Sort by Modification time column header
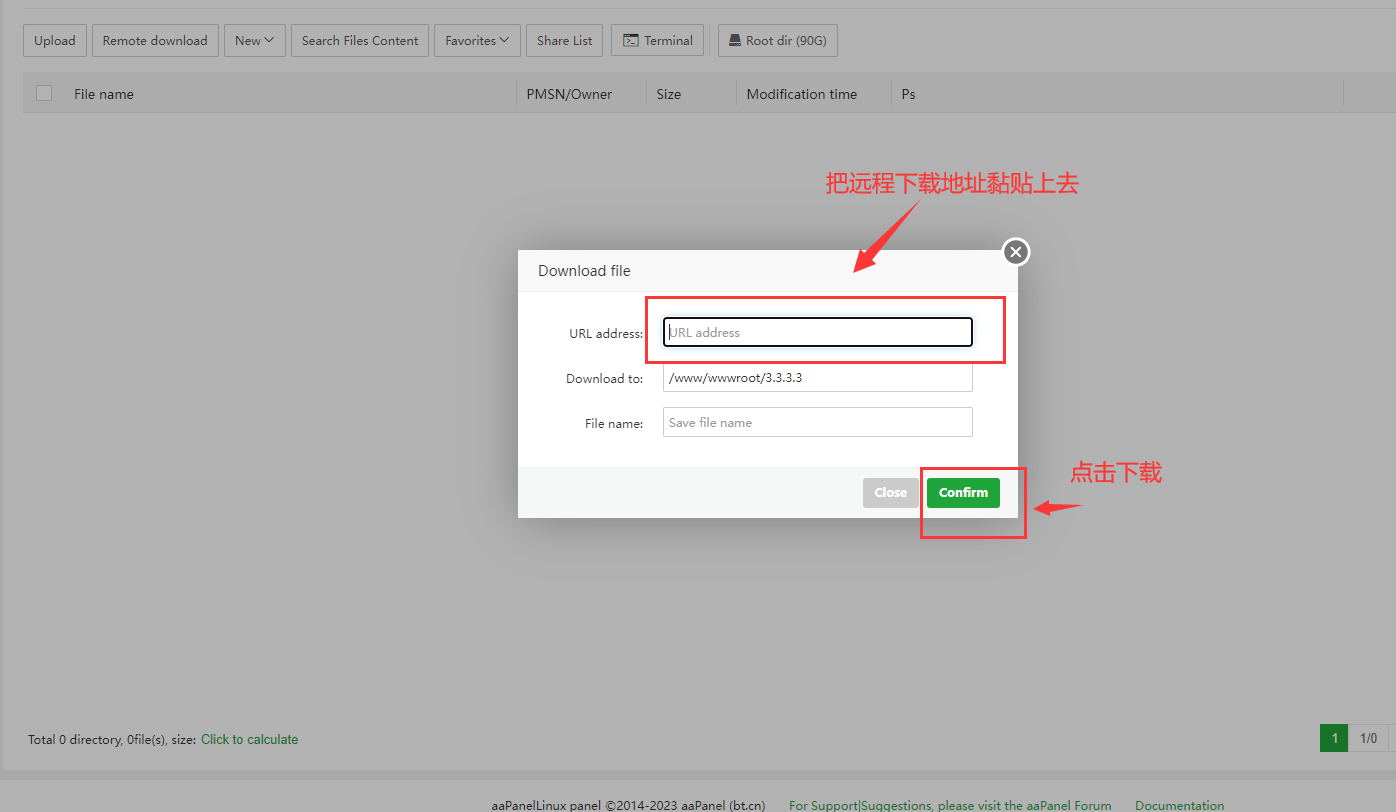Screen dimensions: 1396x812 click(801, 94)
